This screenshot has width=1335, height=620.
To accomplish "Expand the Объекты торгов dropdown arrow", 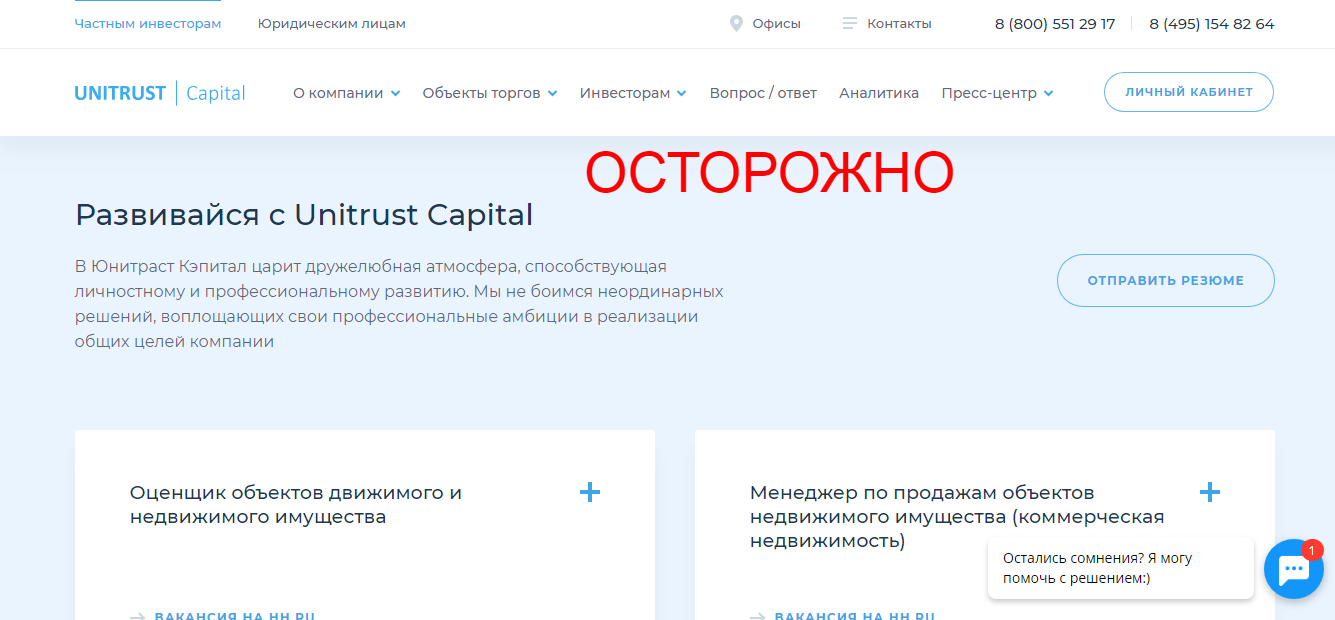I will (x=553, y=93).
